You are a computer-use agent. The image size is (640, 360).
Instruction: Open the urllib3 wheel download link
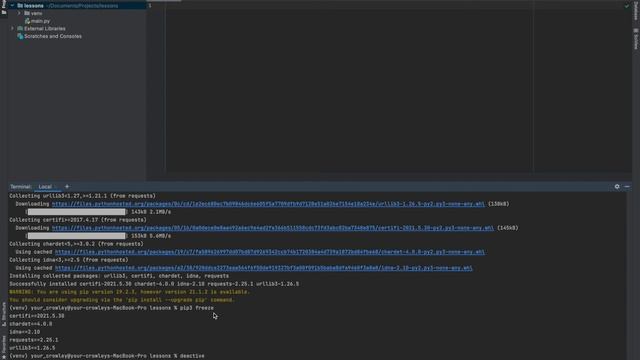point(268,204)
